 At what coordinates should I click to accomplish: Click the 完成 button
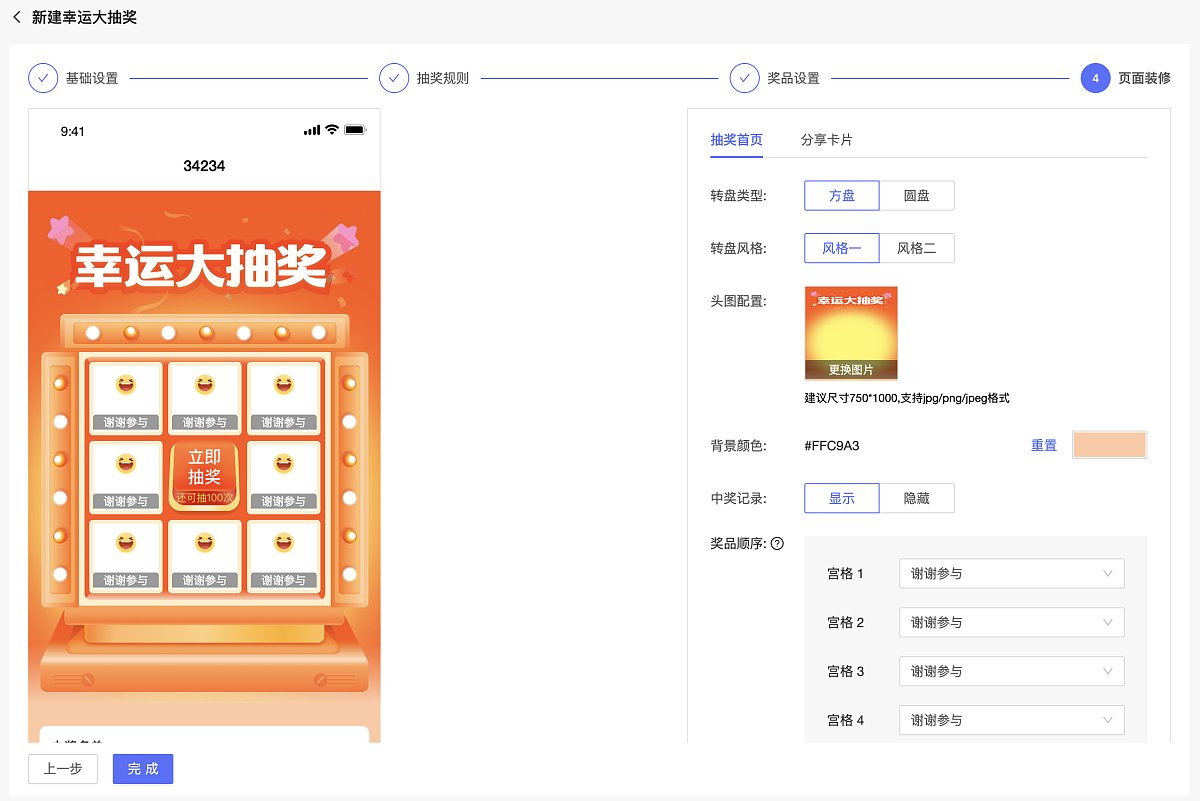pyautogui.click(x=143, y=768)
